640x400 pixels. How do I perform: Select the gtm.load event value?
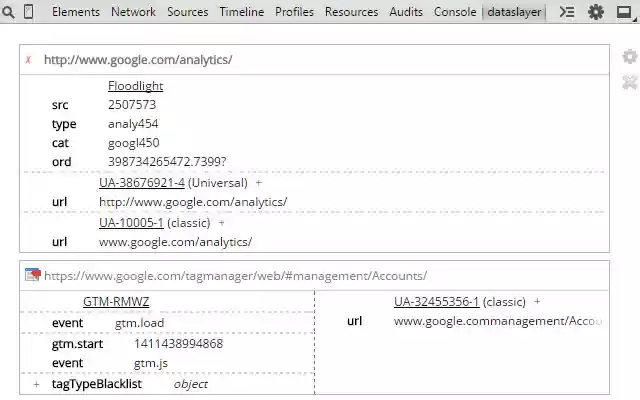tap(139, 323)
